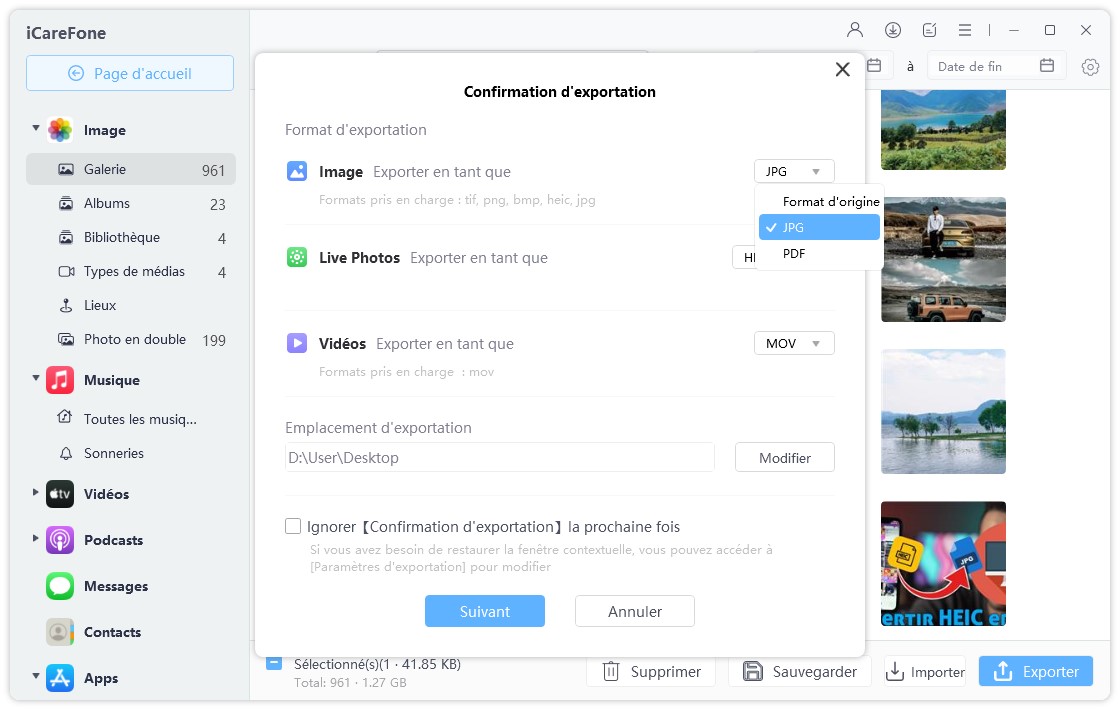Open Types de médias in sidebar

[131, 271]
